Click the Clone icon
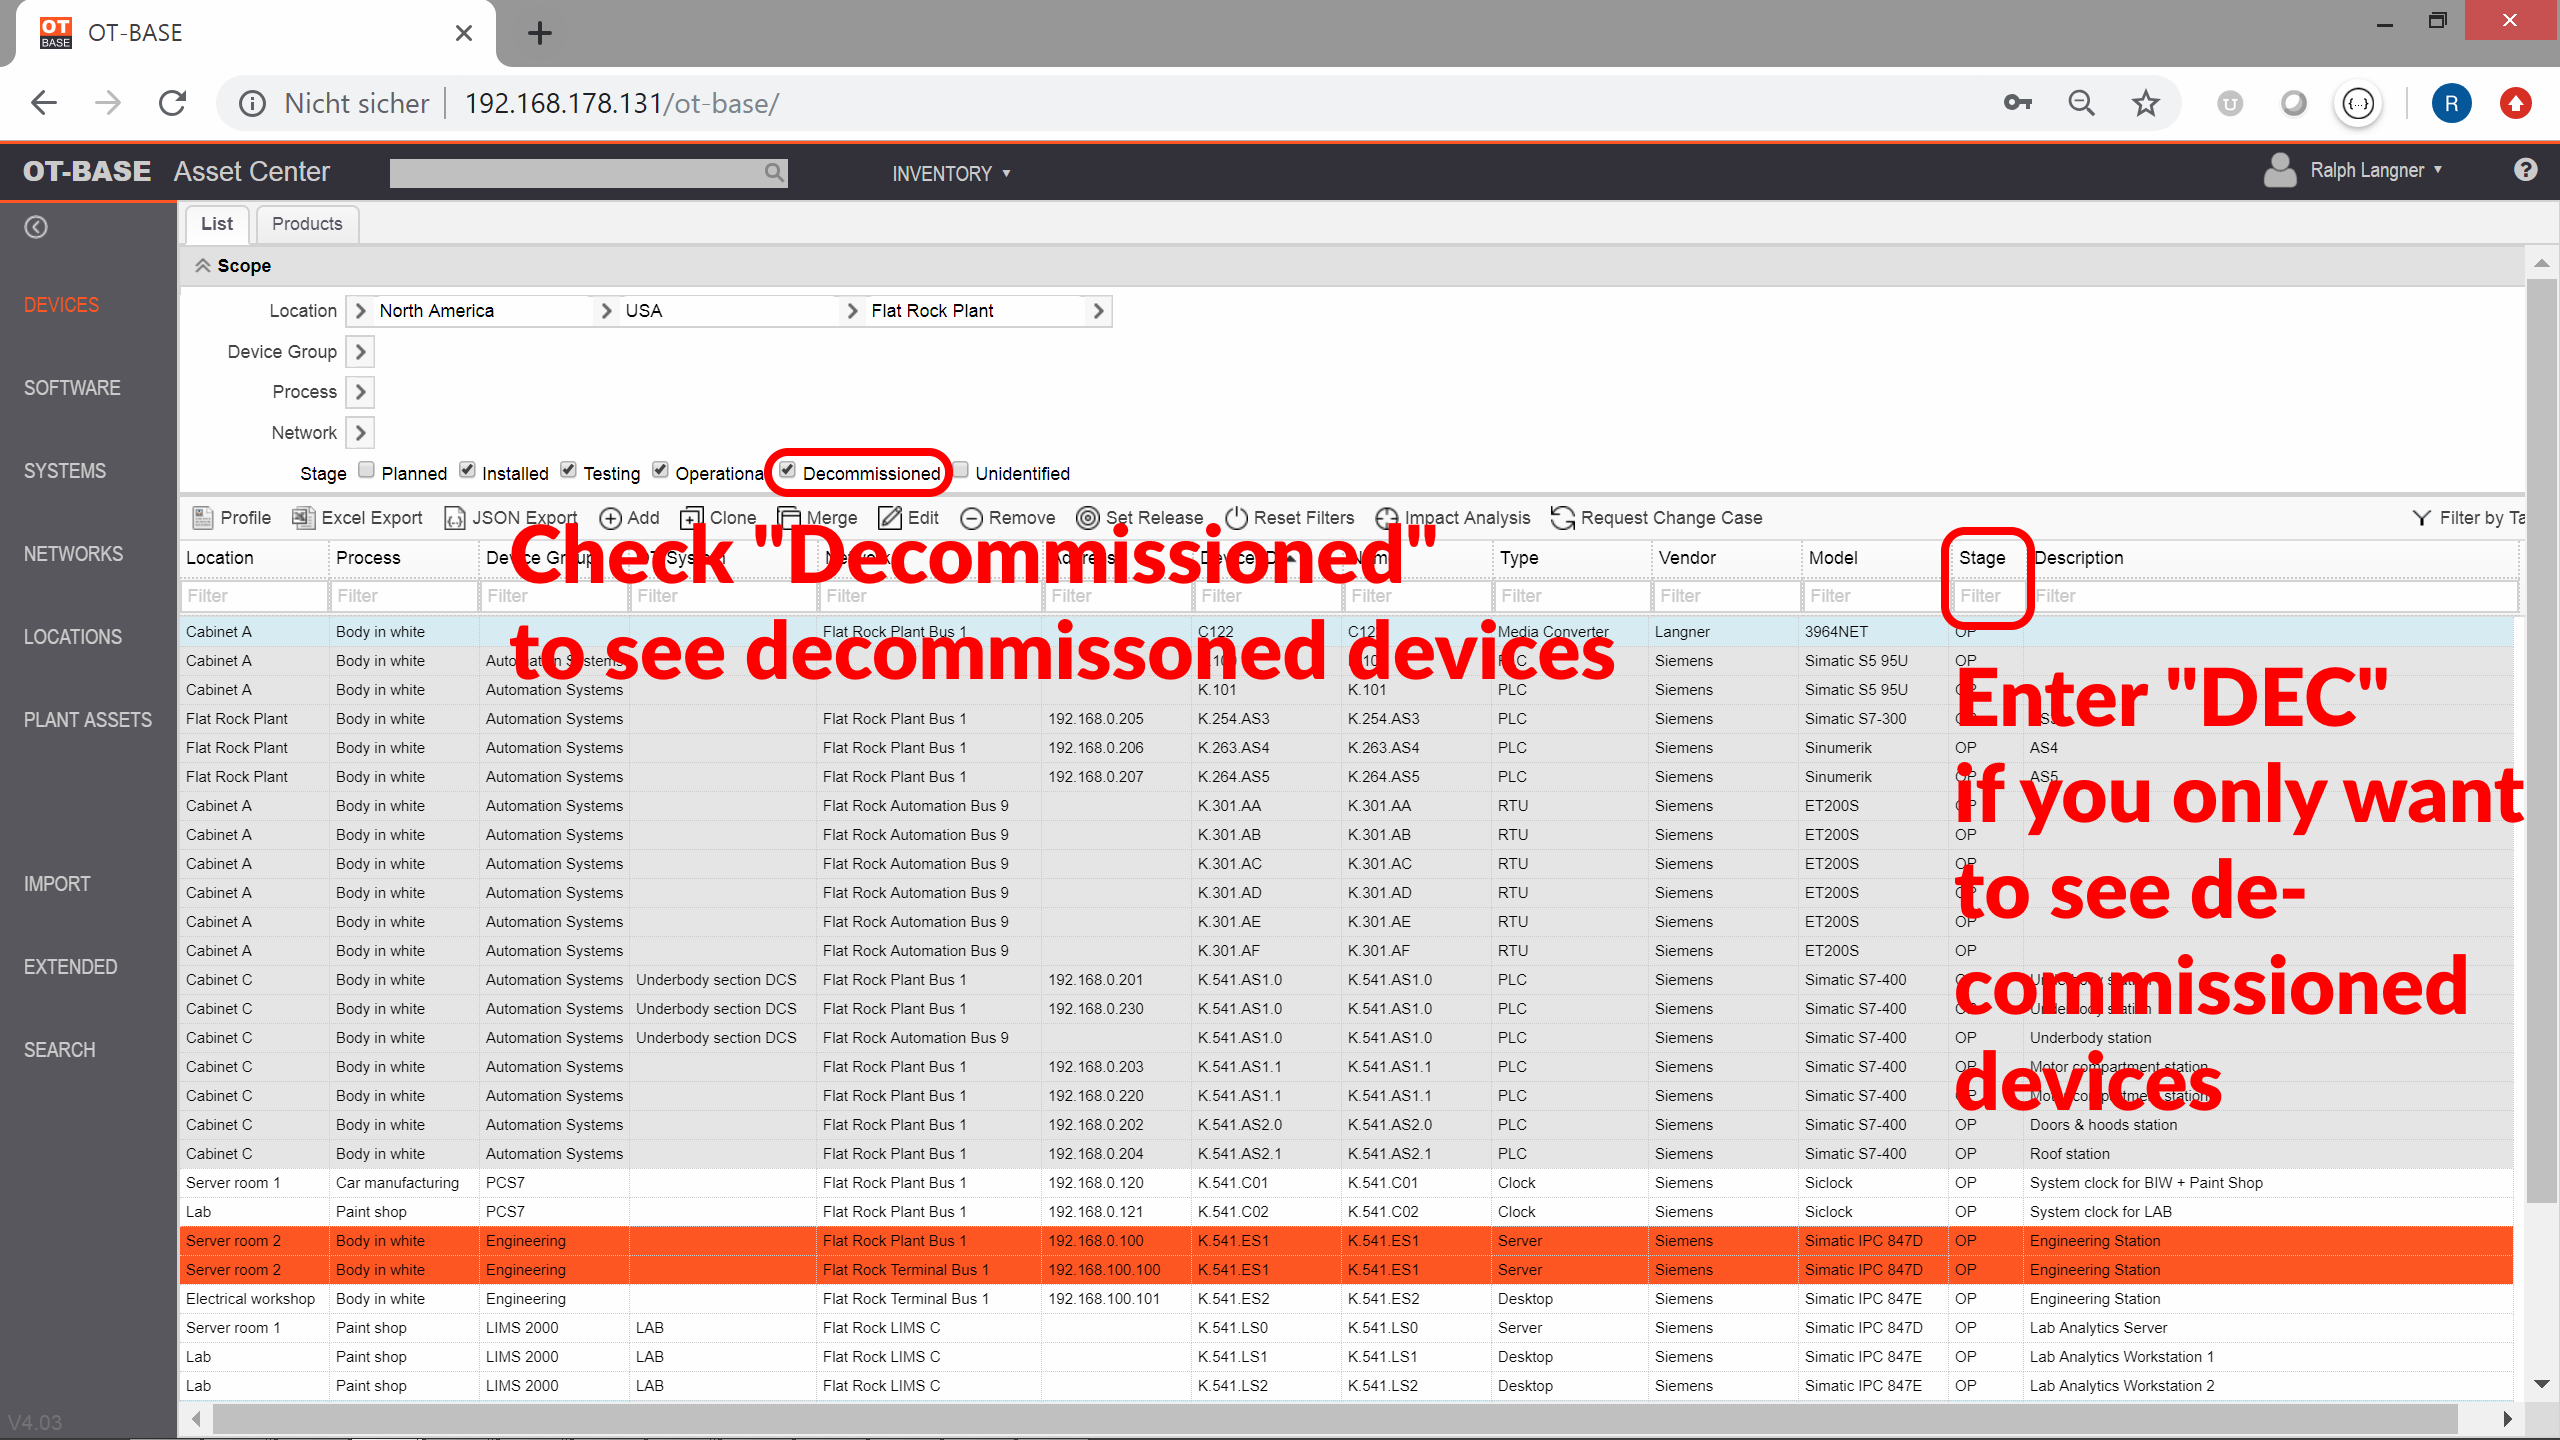2560x1440 pixels. tap(691, 517)
